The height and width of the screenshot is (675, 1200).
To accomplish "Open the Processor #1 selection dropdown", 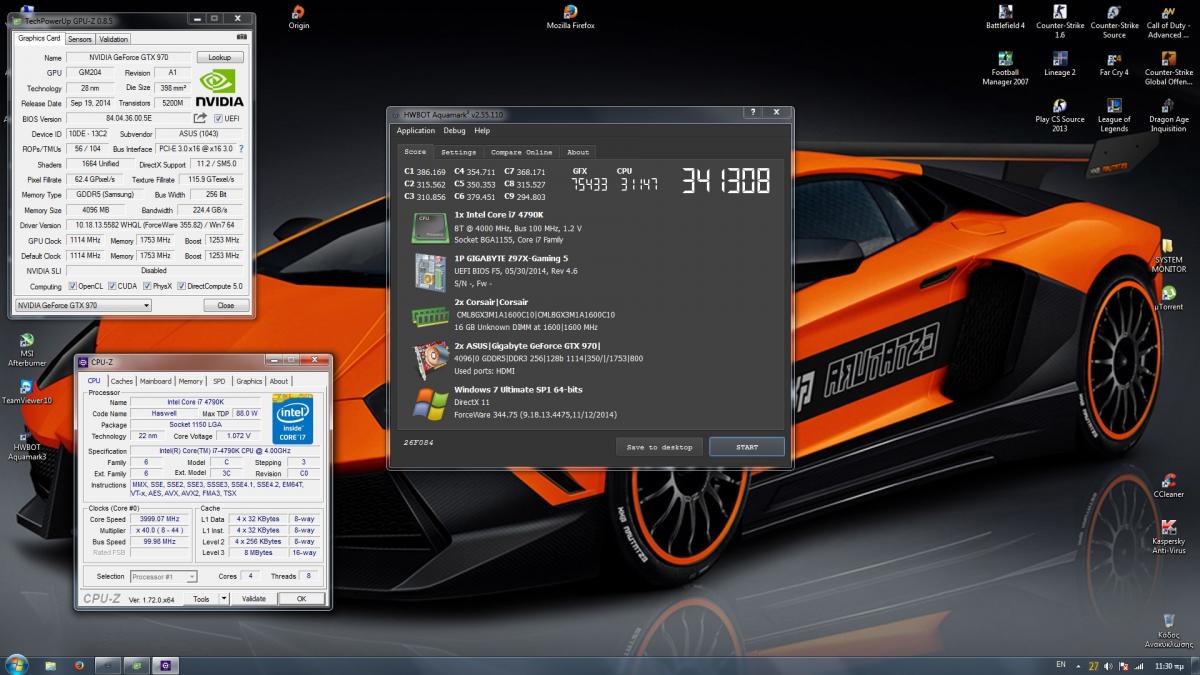I will [x=163, y=576].
